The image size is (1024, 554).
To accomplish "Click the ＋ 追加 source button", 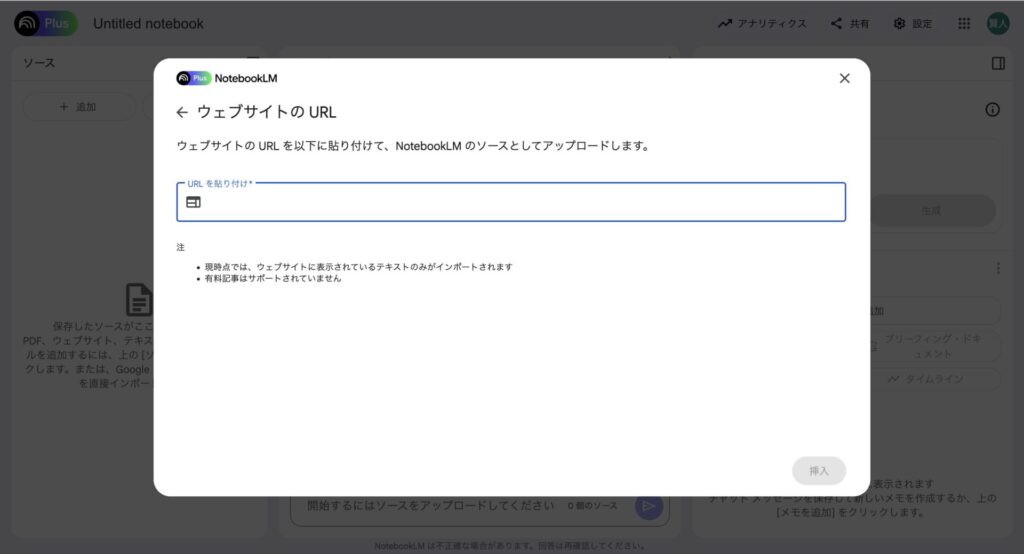I will pyautogui.click(x=78, y=106).
